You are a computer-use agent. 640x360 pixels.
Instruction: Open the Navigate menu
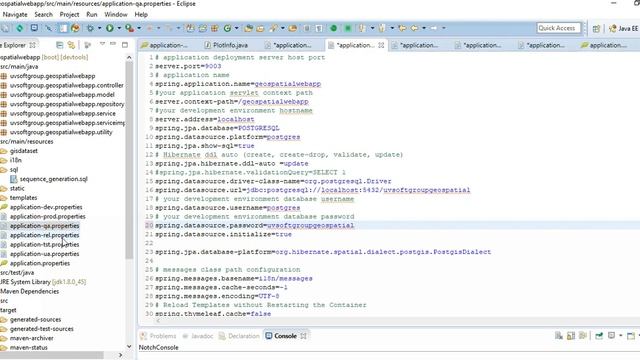(x=15, y=15)
